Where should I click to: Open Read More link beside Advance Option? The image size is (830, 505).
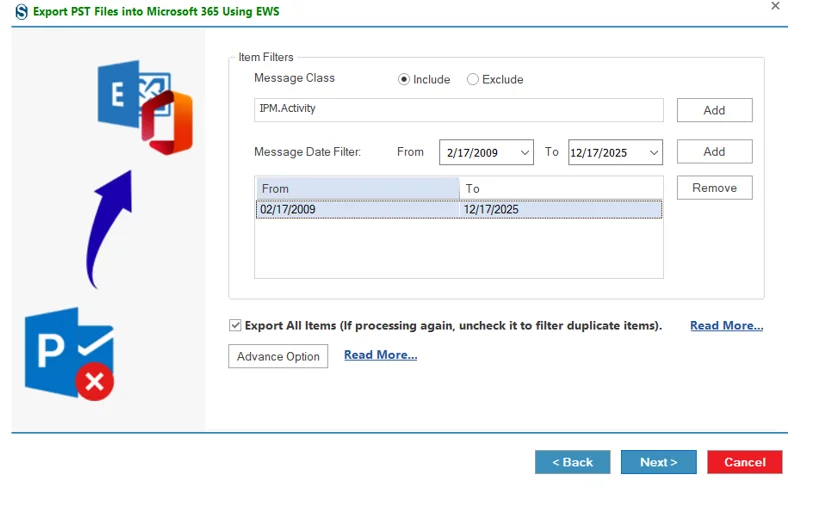point(381,355)
